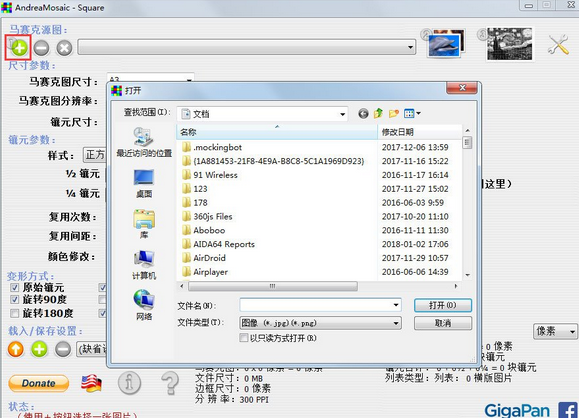
Task: Close the Open dialog
Action: 462,88
